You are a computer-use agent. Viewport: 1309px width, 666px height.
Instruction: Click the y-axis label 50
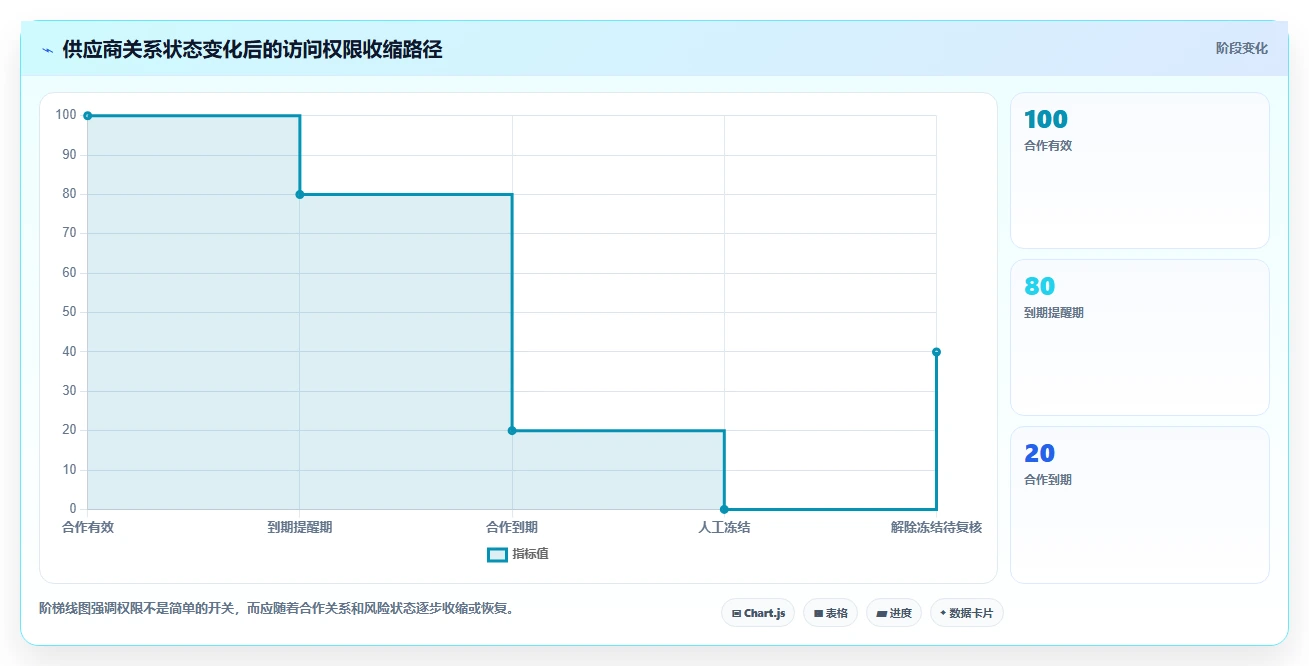(x=69, y=312)
